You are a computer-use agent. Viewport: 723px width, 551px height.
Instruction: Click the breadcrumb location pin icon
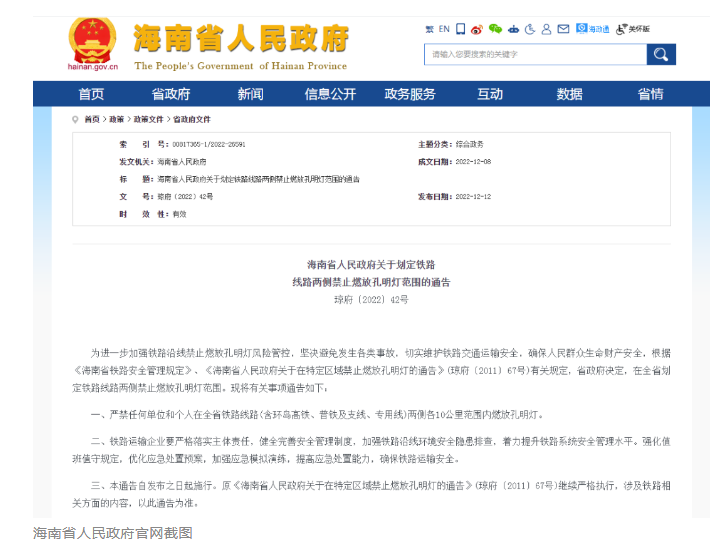75,119
